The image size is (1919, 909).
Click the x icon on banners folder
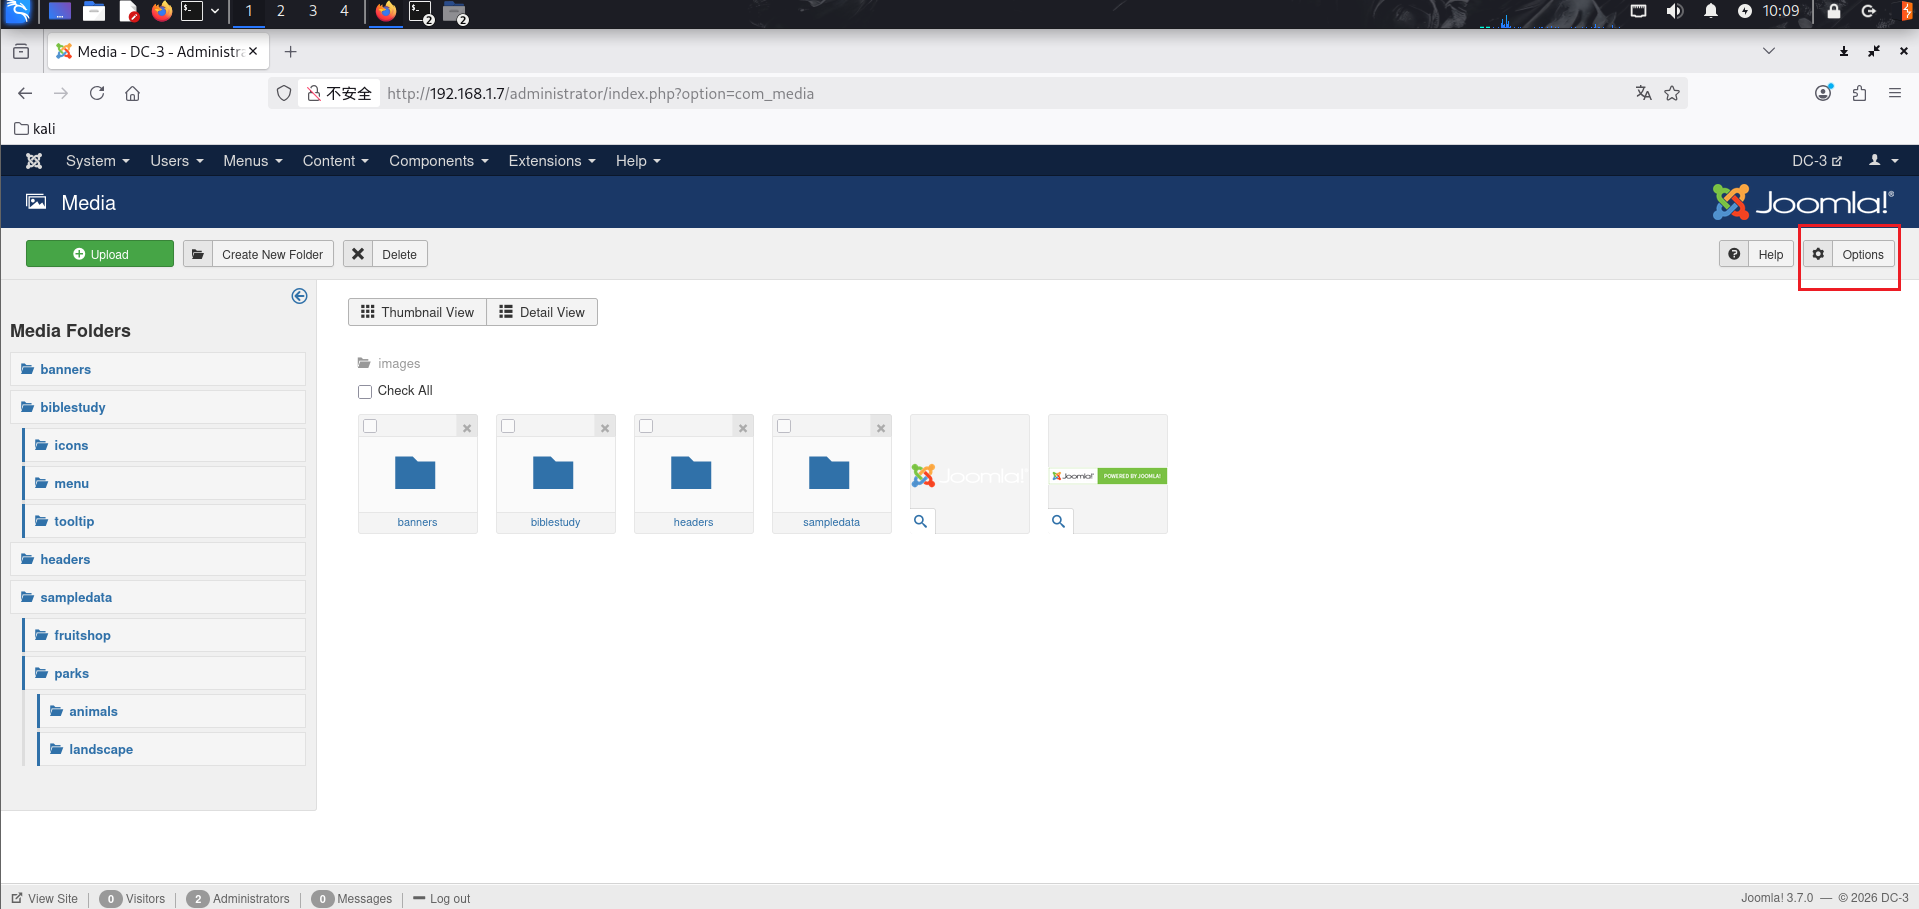coord(467,428)
